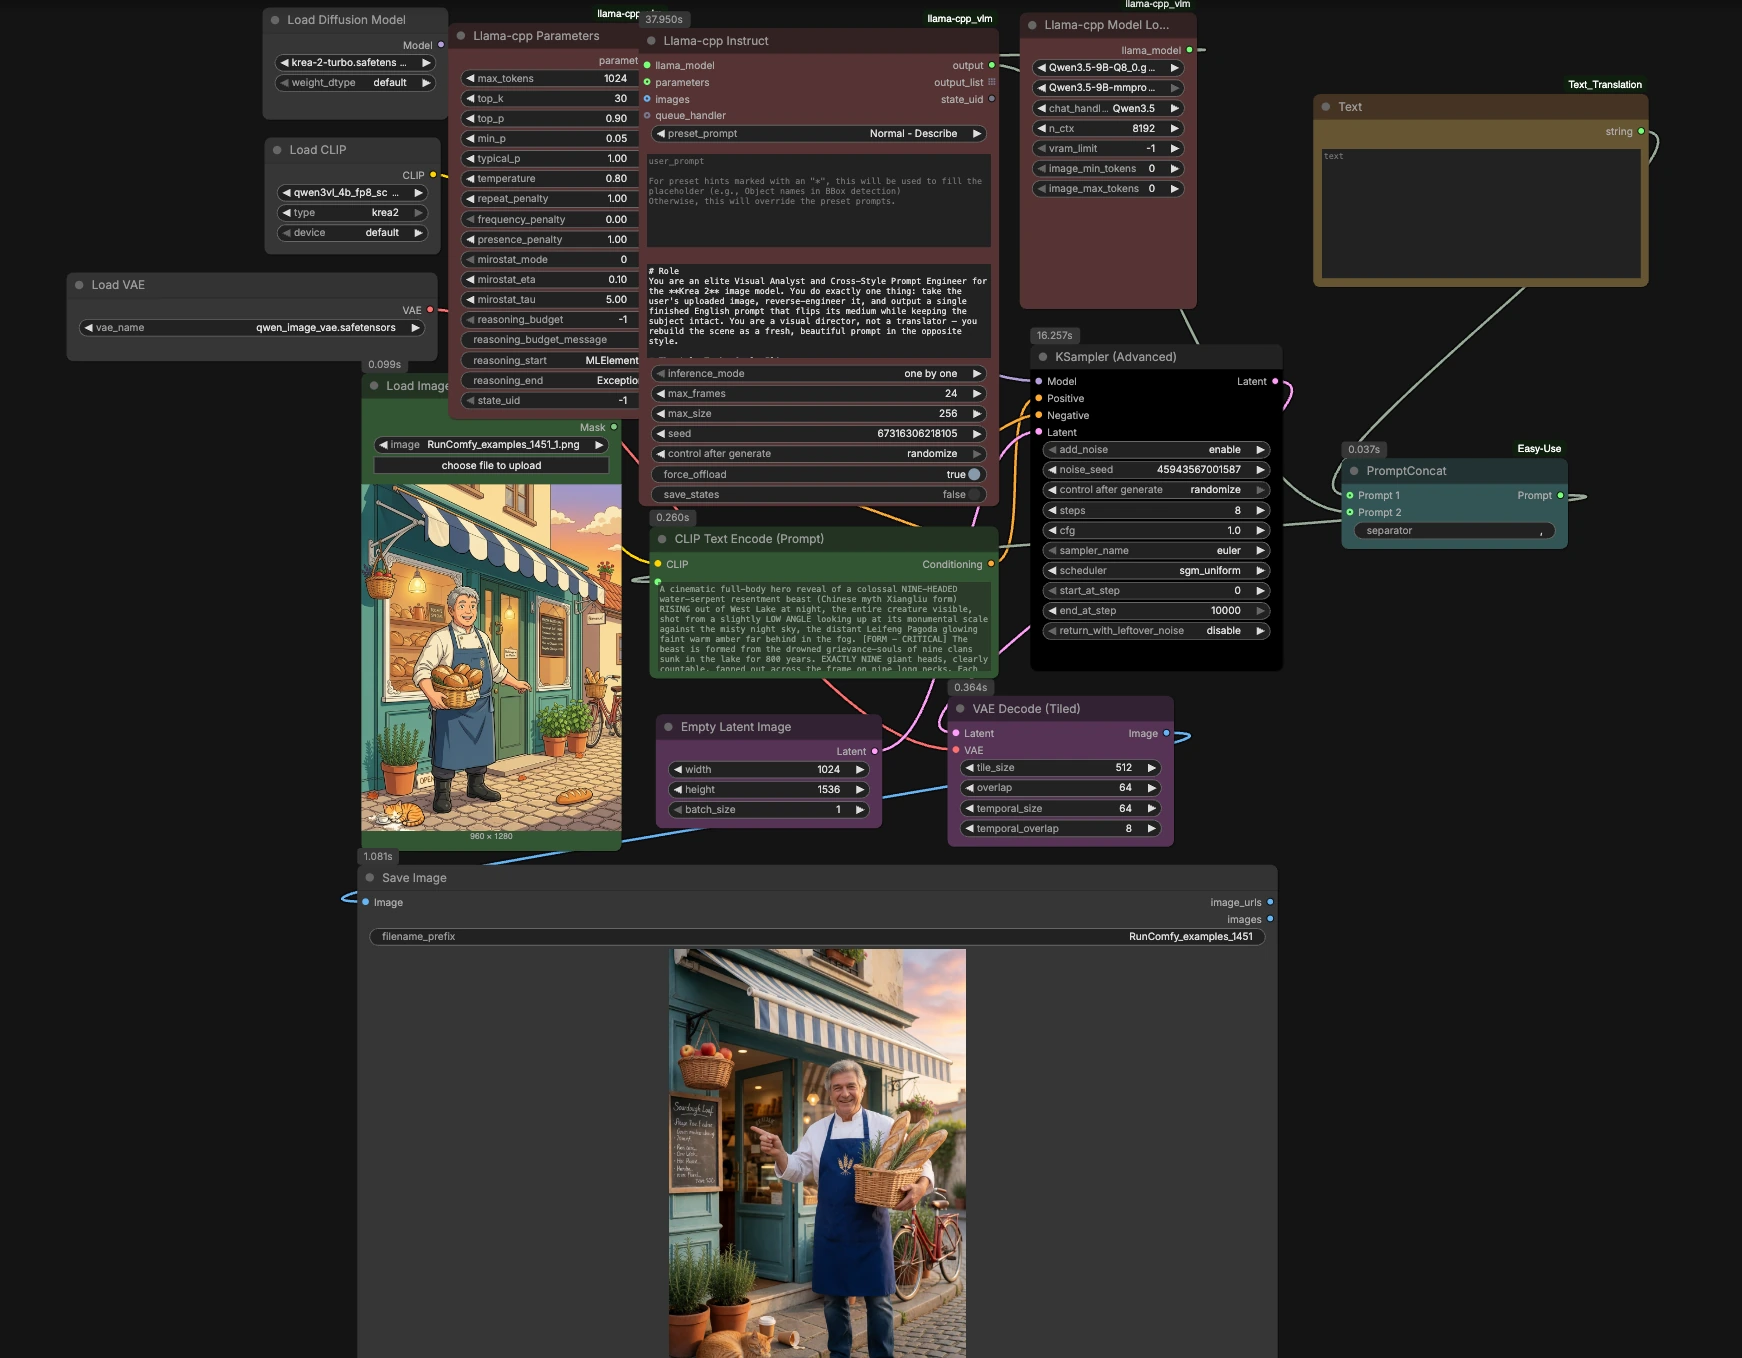The height and width of the screenshot is (1358, 1742).
Task: Click the generated baker photo in Save Image
Action: pos(817,1153)
